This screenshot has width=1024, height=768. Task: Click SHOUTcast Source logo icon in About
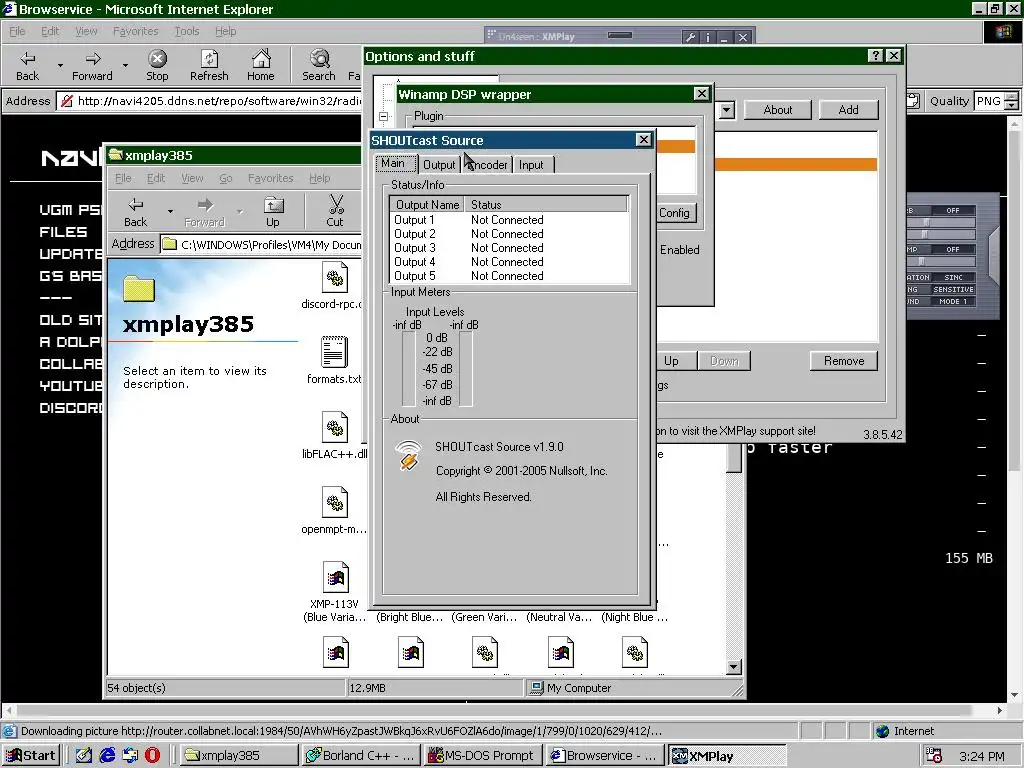tap(409, 455)
